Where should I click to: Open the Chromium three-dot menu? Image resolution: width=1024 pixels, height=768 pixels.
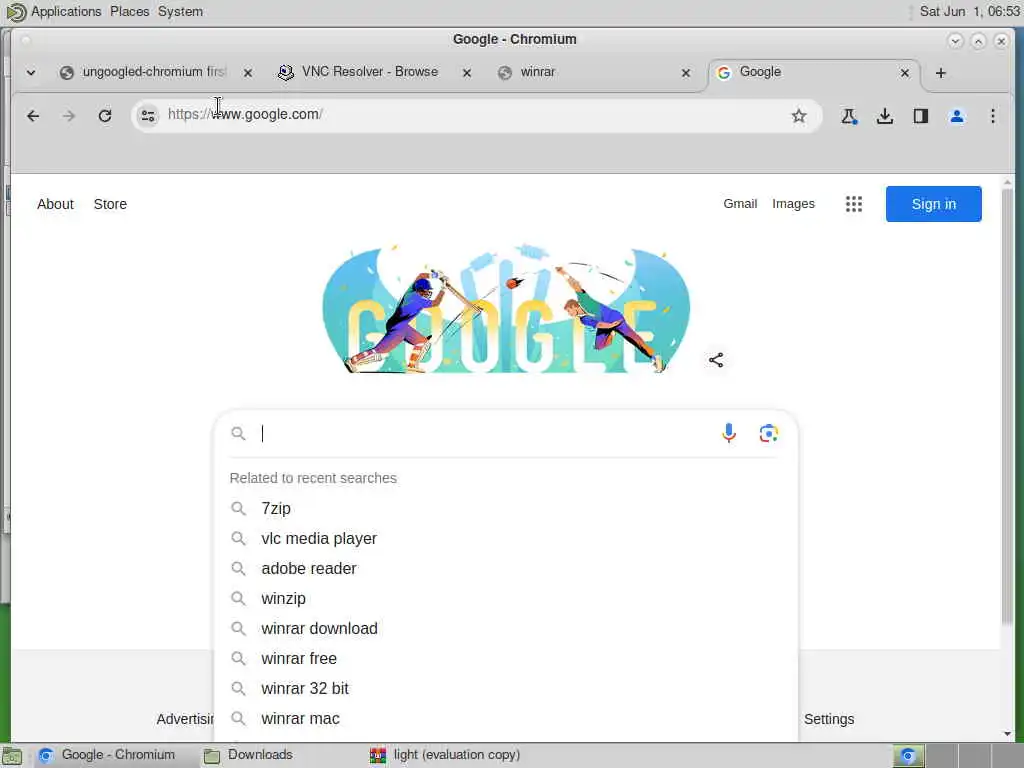(x=993, y=116)
